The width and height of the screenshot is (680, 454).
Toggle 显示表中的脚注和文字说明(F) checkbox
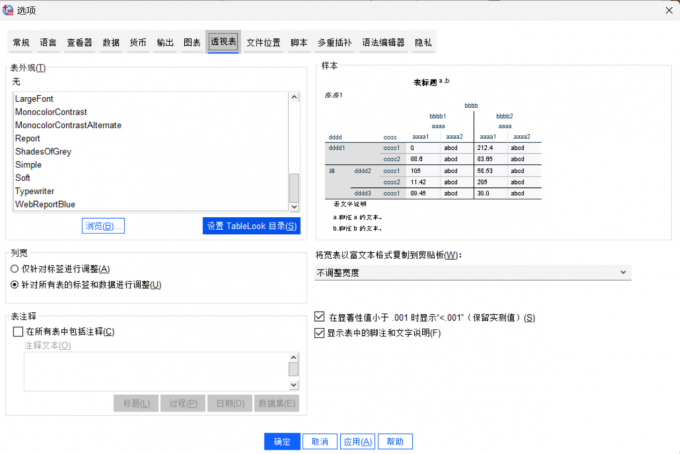319,333
